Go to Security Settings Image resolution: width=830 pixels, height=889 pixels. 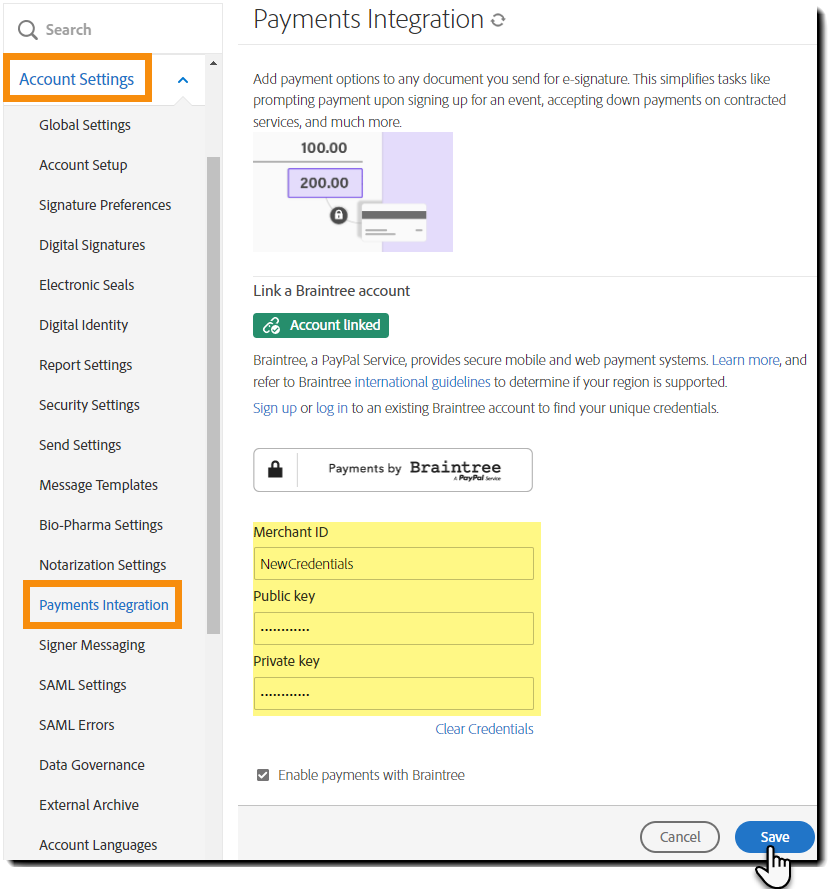tap(89, 405)
